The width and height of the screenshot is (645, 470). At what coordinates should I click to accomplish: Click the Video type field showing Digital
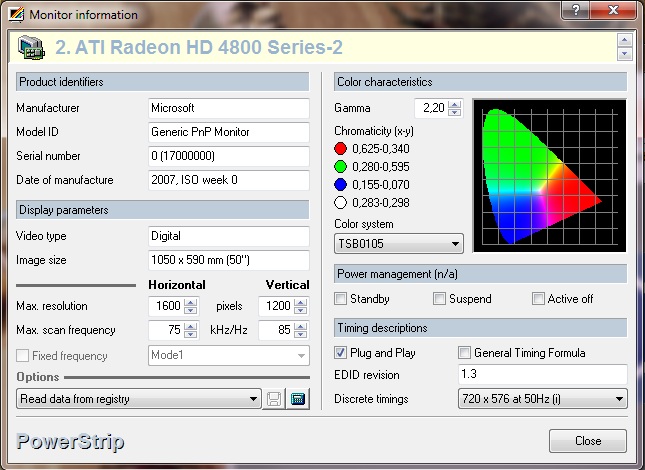(229, 236)
